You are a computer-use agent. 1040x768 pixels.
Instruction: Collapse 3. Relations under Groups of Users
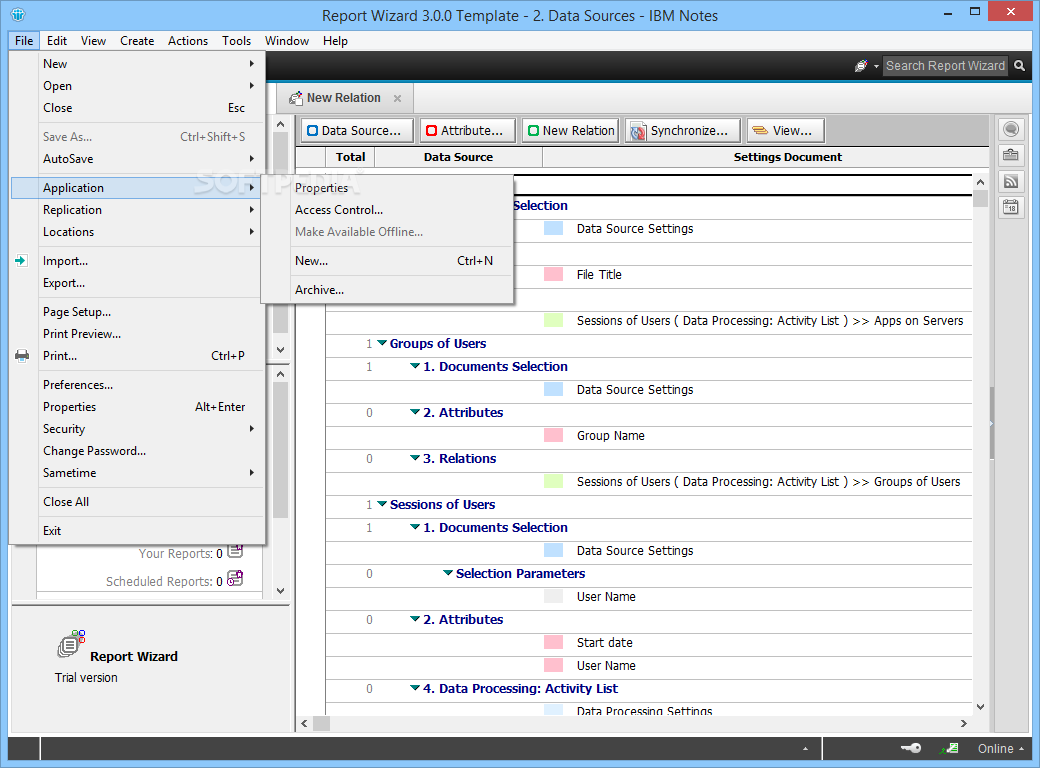415,458
